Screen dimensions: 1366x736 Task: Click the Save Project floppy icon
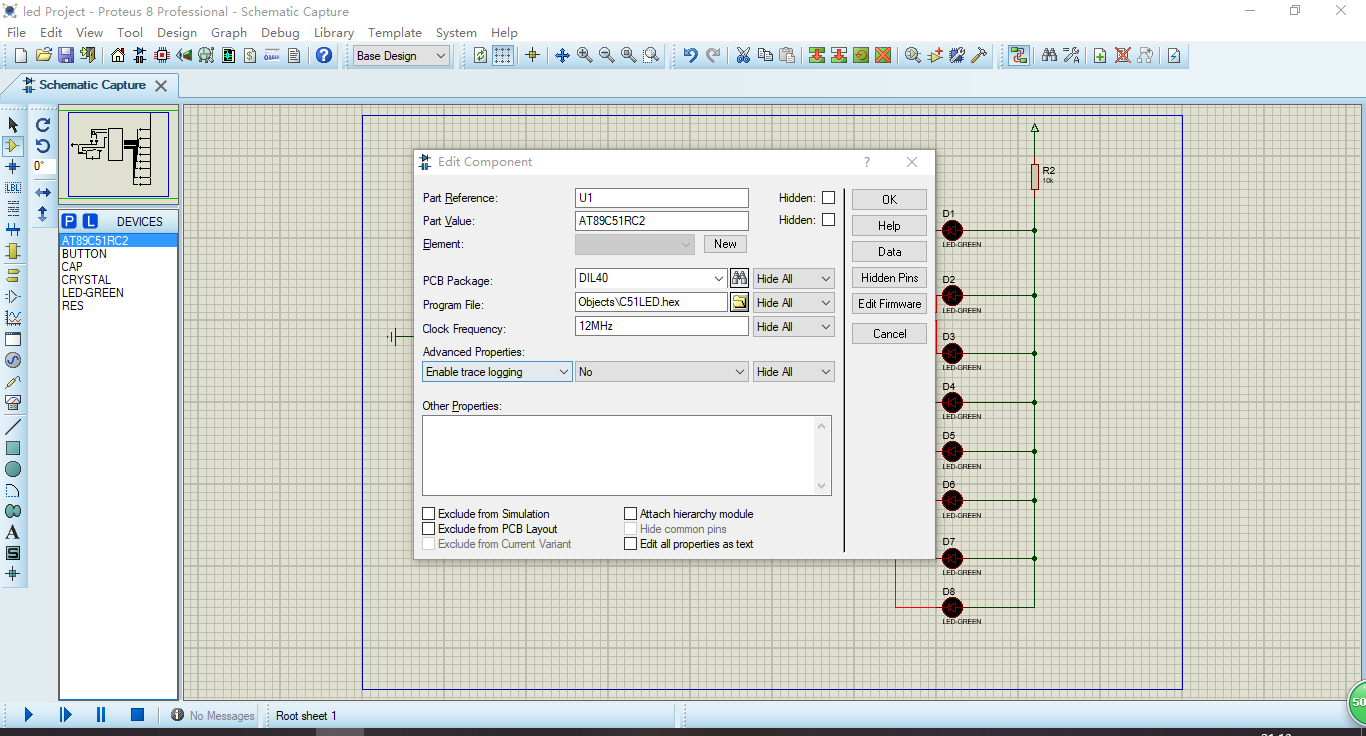click(66, 55)
